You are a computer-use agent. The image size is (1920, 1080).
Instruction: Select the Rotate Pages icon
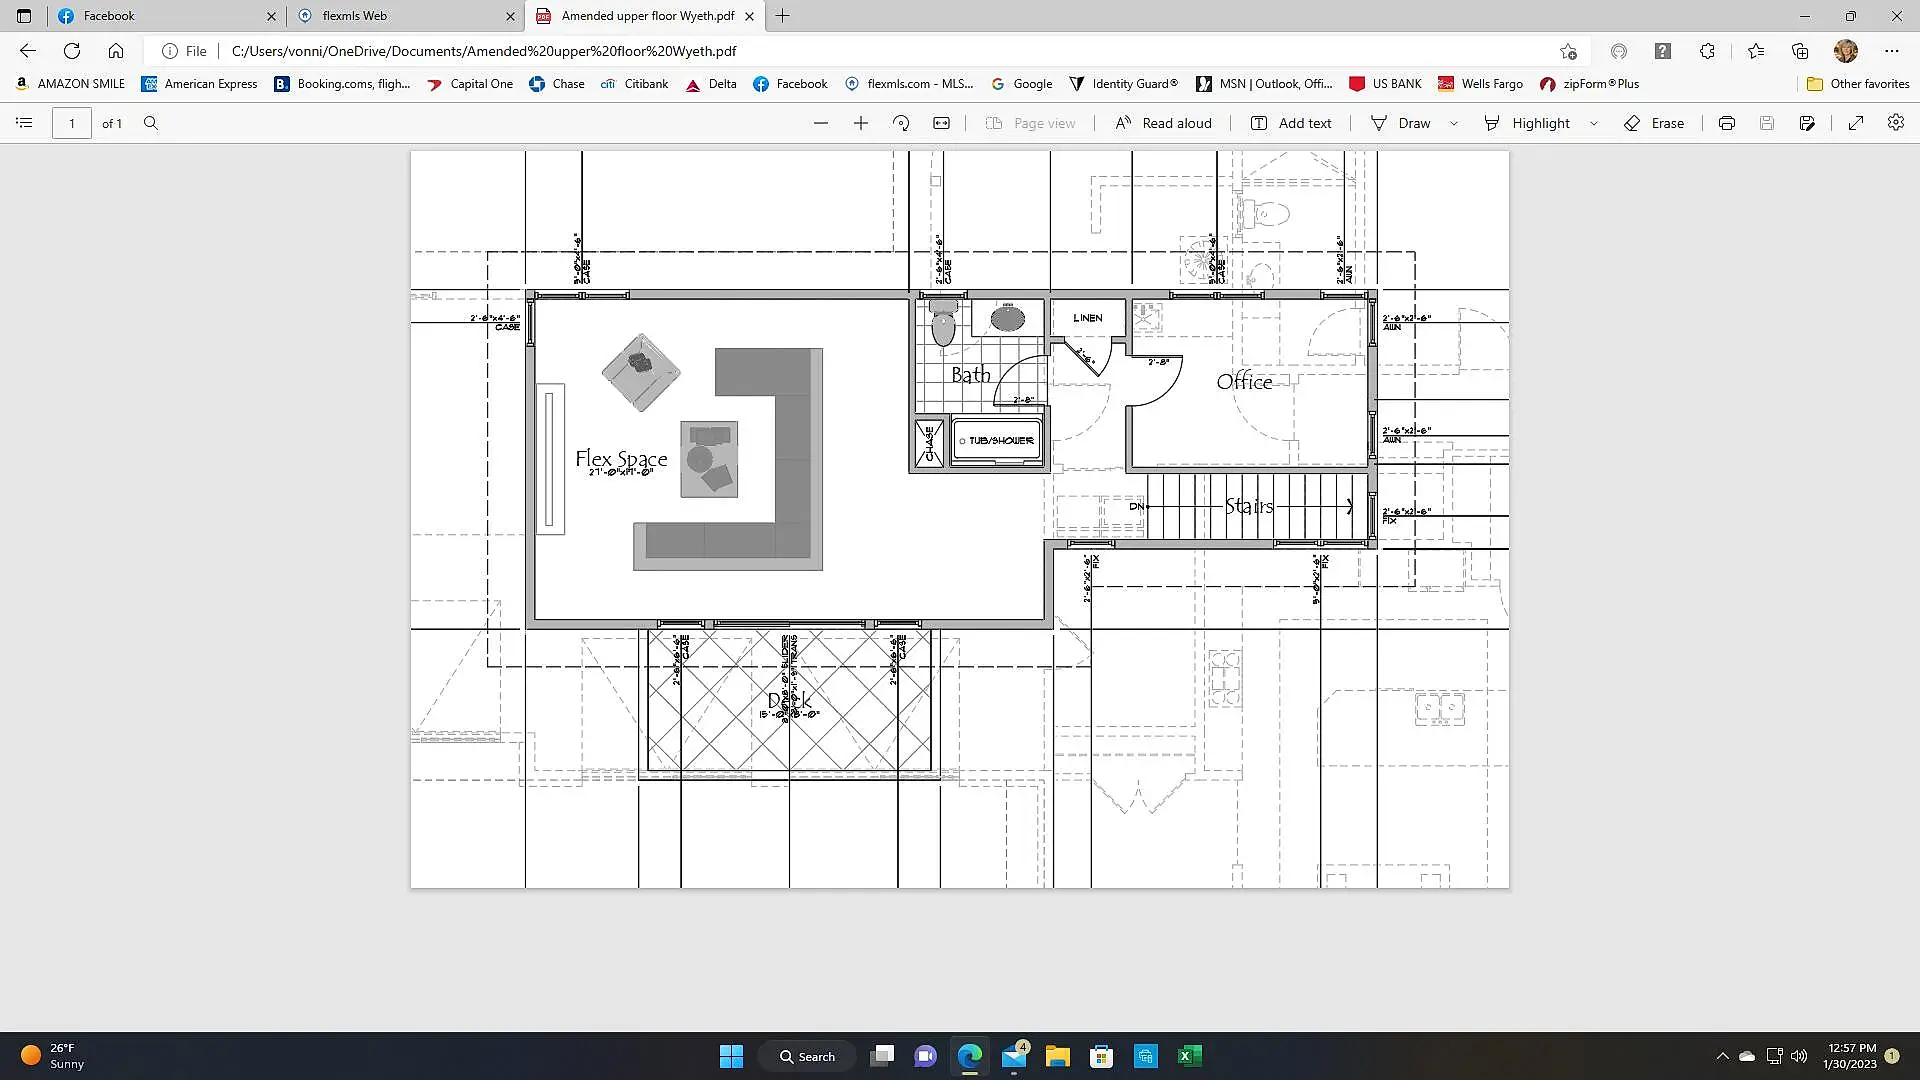(x=902, y=123)
